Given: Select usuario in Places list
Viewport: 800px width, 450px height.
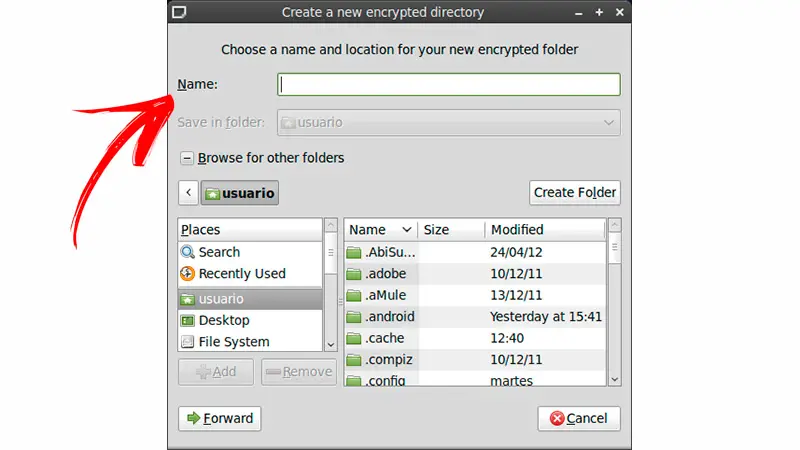Looking at the screenshot, I should (x=250, y=299).
